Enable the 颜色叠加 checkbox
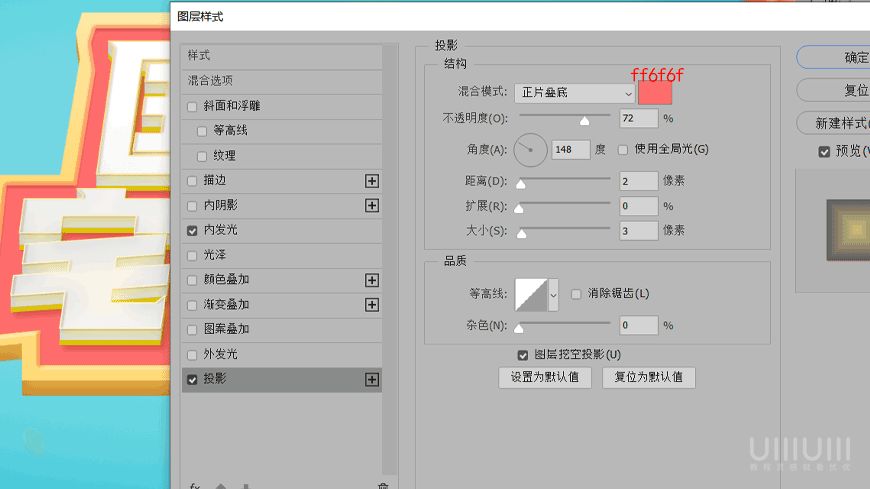 pyautogui.click(x=192, y=280)
